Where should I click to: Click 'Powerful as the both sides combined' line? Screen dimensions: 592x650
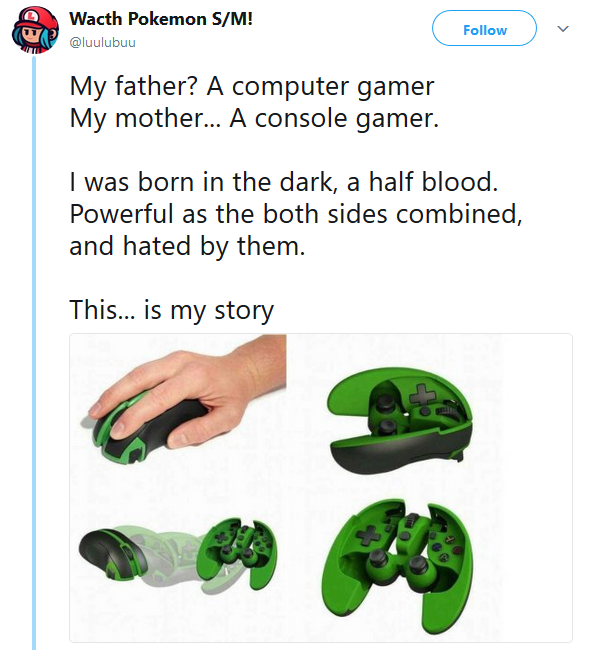click(296, 214)
